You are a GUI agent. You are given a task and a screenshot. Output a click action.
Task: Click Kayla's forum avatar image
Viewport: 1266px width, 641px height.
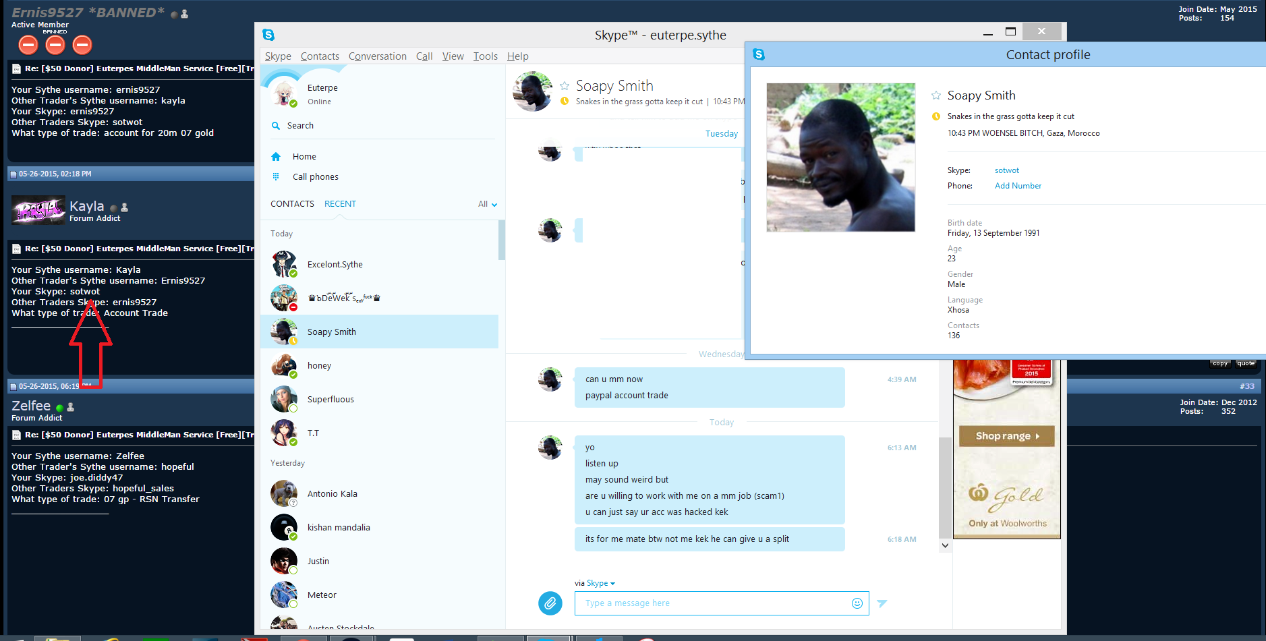38,211
